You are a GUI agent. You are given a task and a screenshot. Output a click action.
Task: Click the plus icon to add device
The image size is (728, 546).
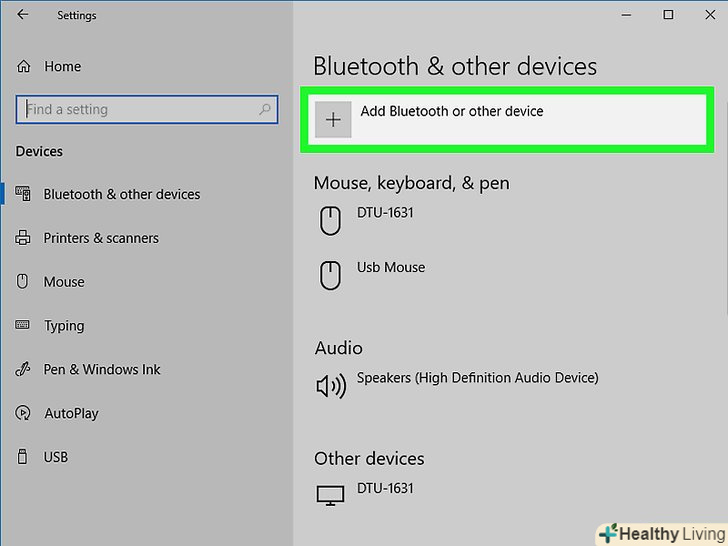point(333,120)
